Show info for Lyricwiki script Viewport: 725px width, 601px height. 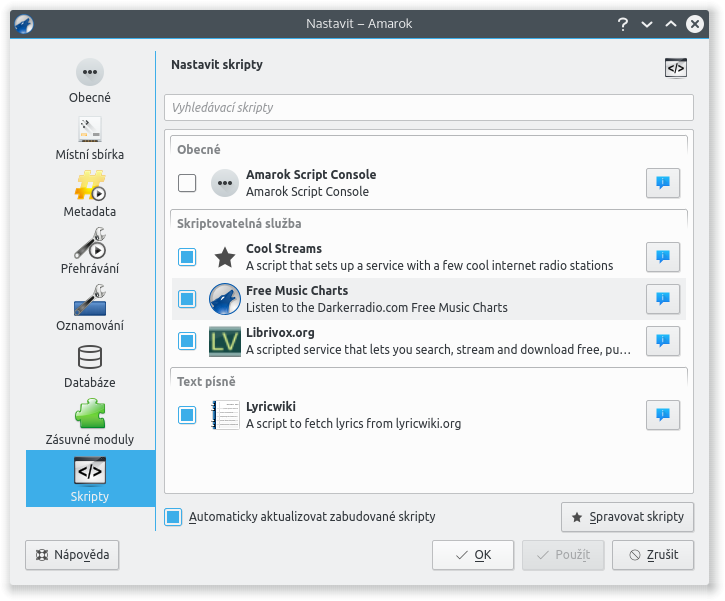(663, 415)
